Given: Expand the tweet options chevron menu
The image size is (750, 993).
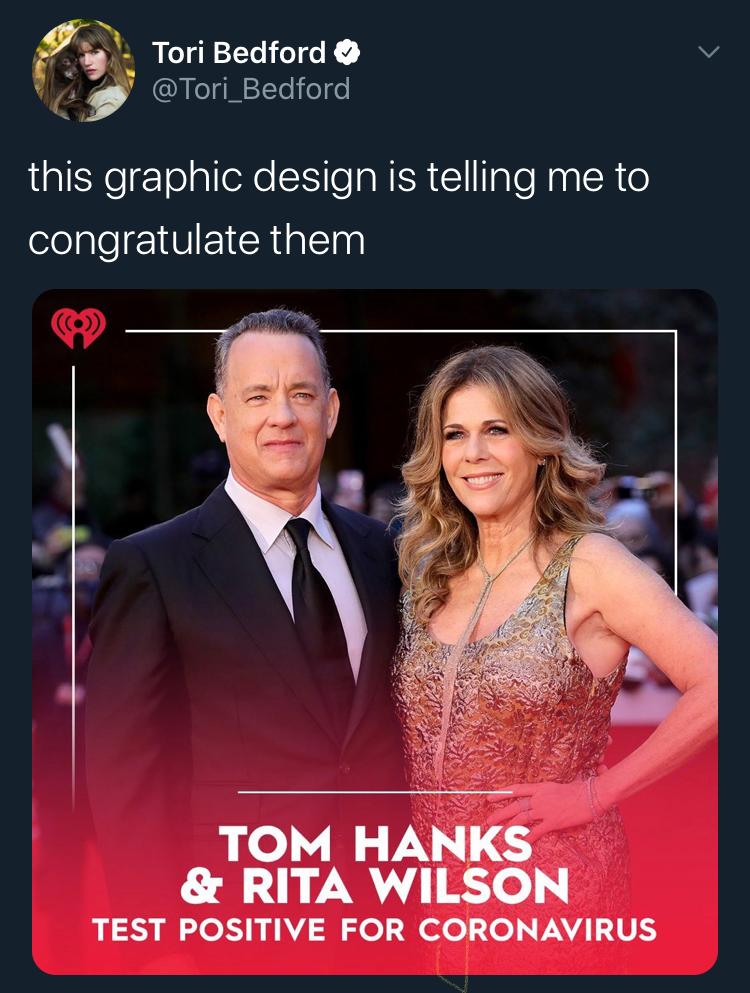Looking at the screenshot, I should coord(709,52).
